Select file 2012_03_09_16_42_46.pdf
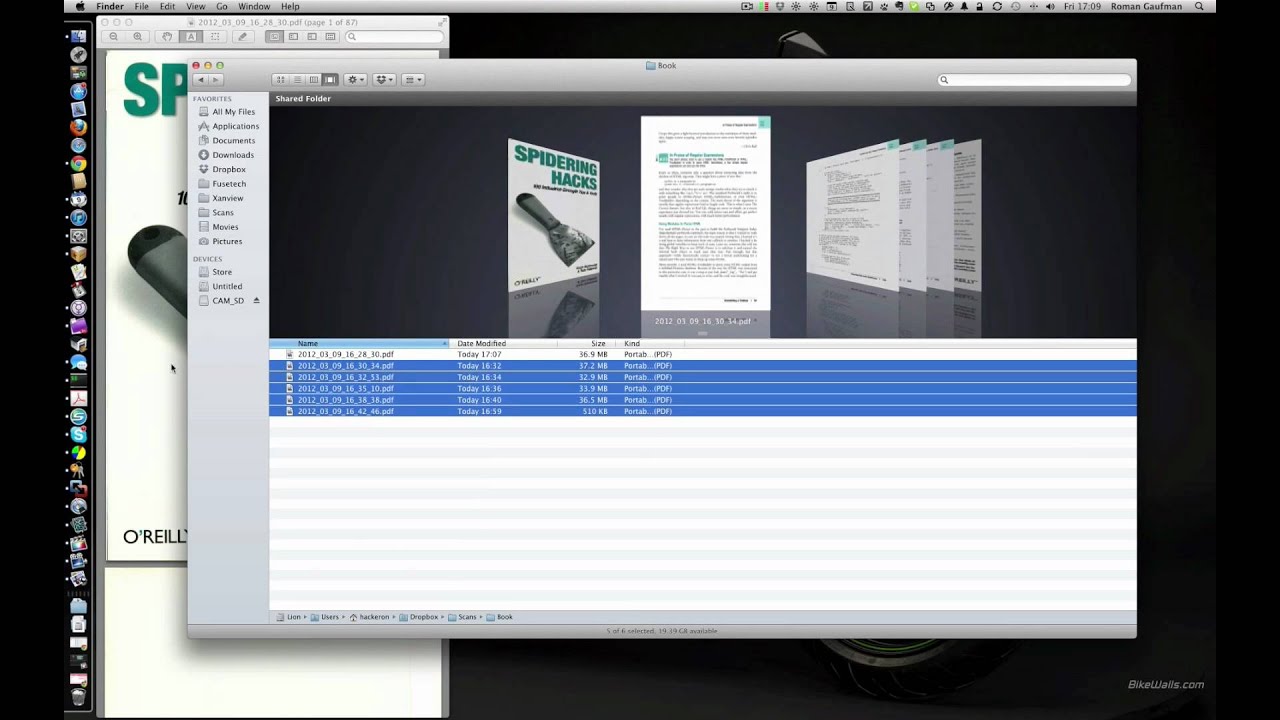 (702, 411)
